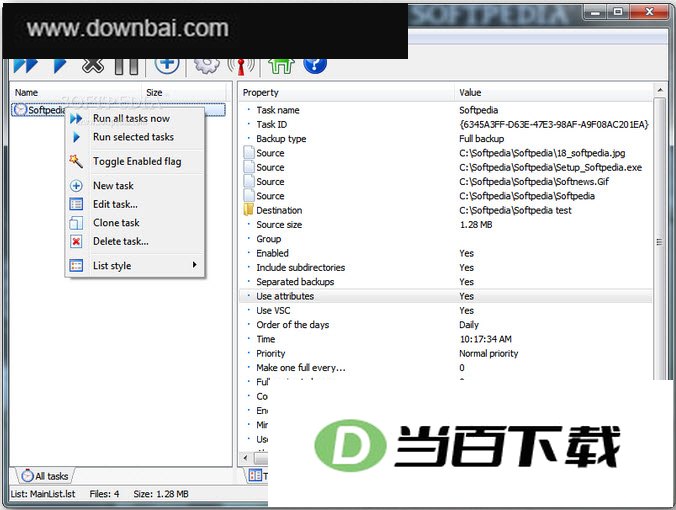Click the horizontal scroll left arrow in properties
The height and width of the screenshot is (510, 676).
coord(245,457)
